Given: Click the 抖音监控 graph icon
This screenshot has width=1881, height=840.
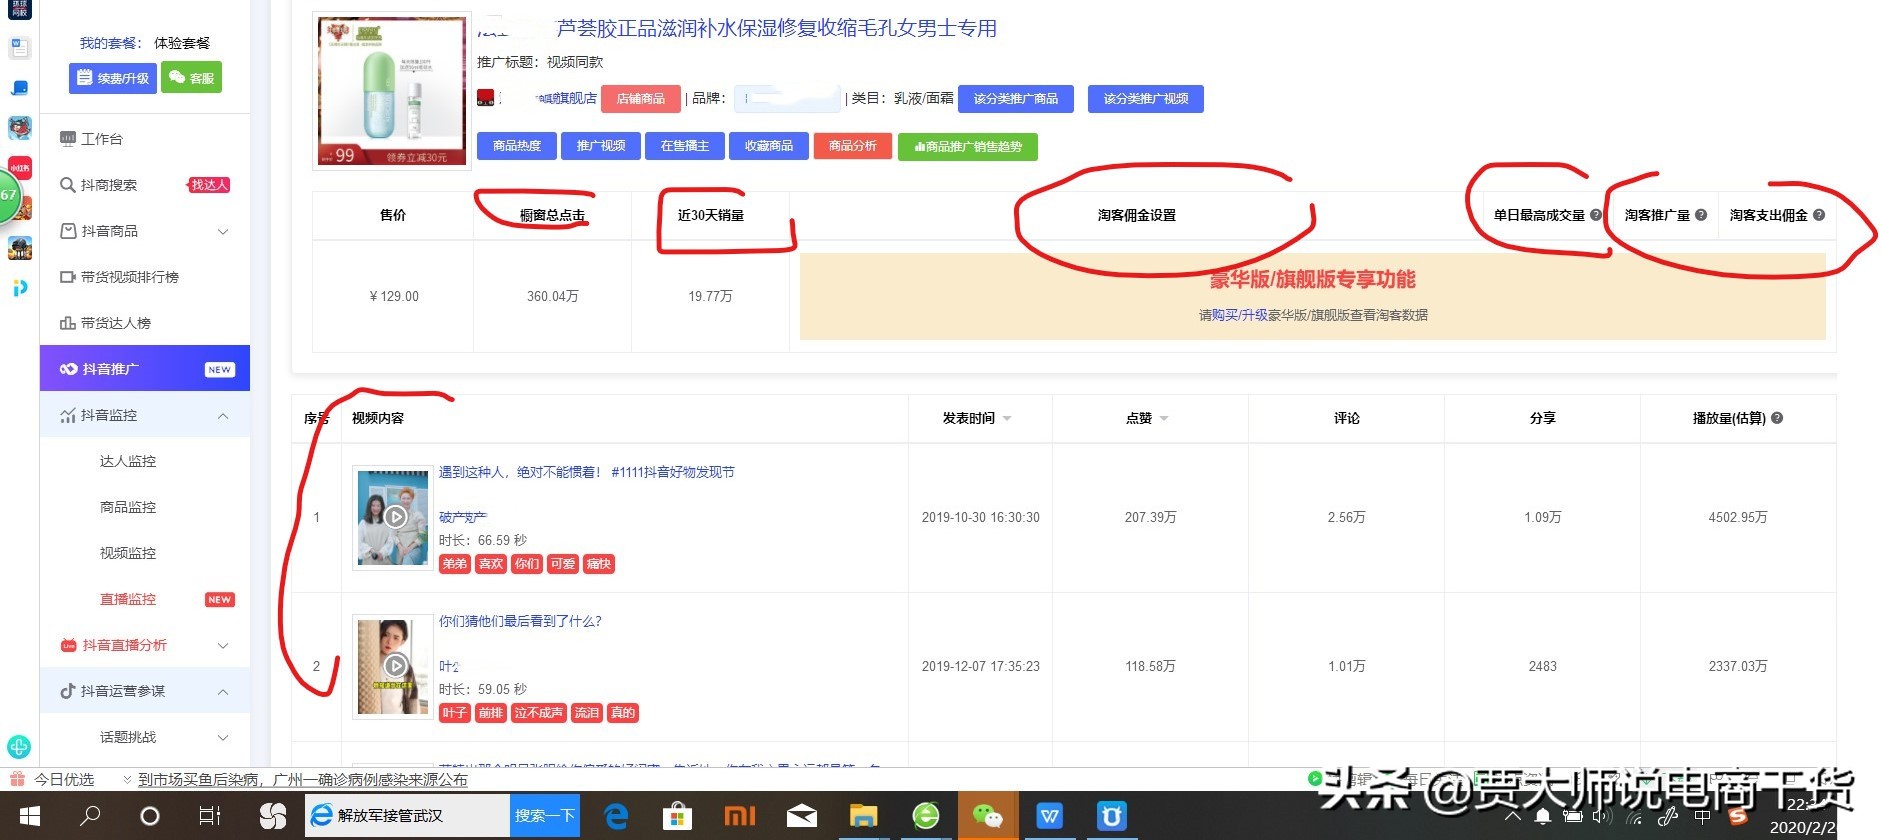Looking at the screenshot, I should point(68,415).
